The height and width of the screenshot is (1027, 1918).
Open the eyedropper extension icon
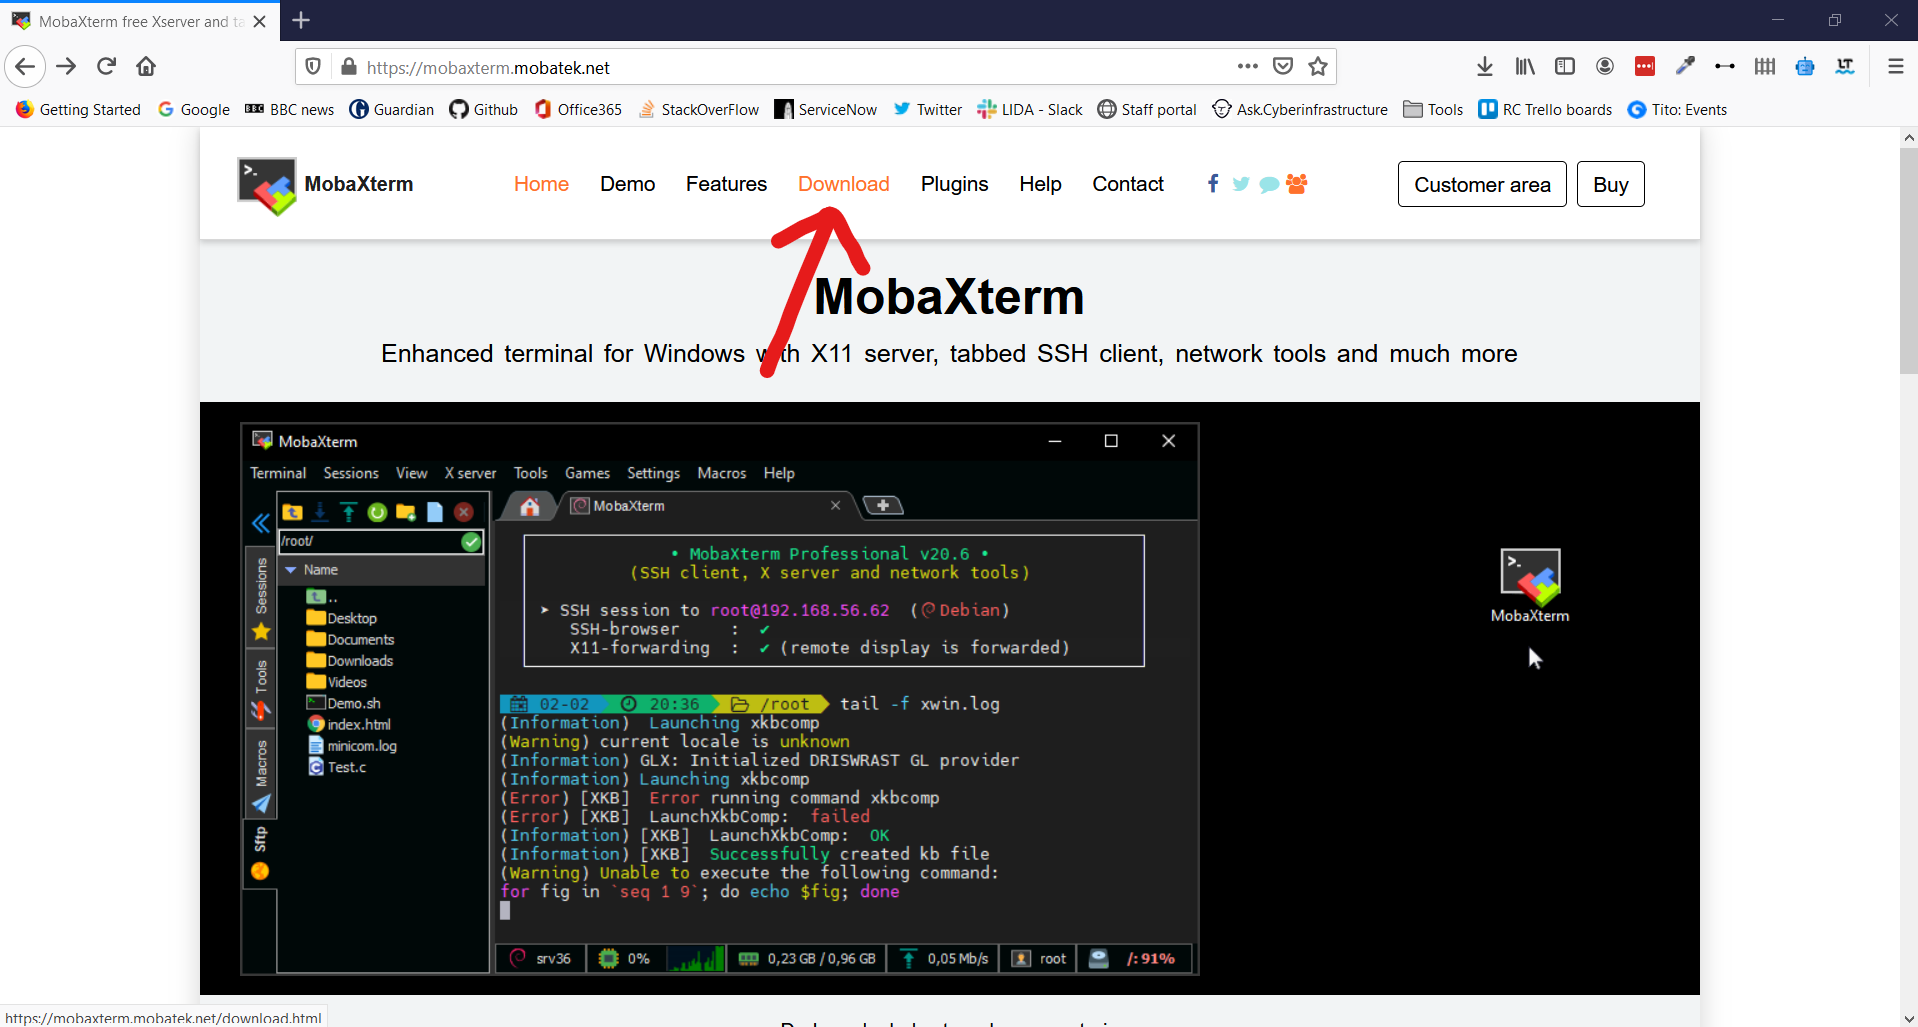coord(1685,66)
